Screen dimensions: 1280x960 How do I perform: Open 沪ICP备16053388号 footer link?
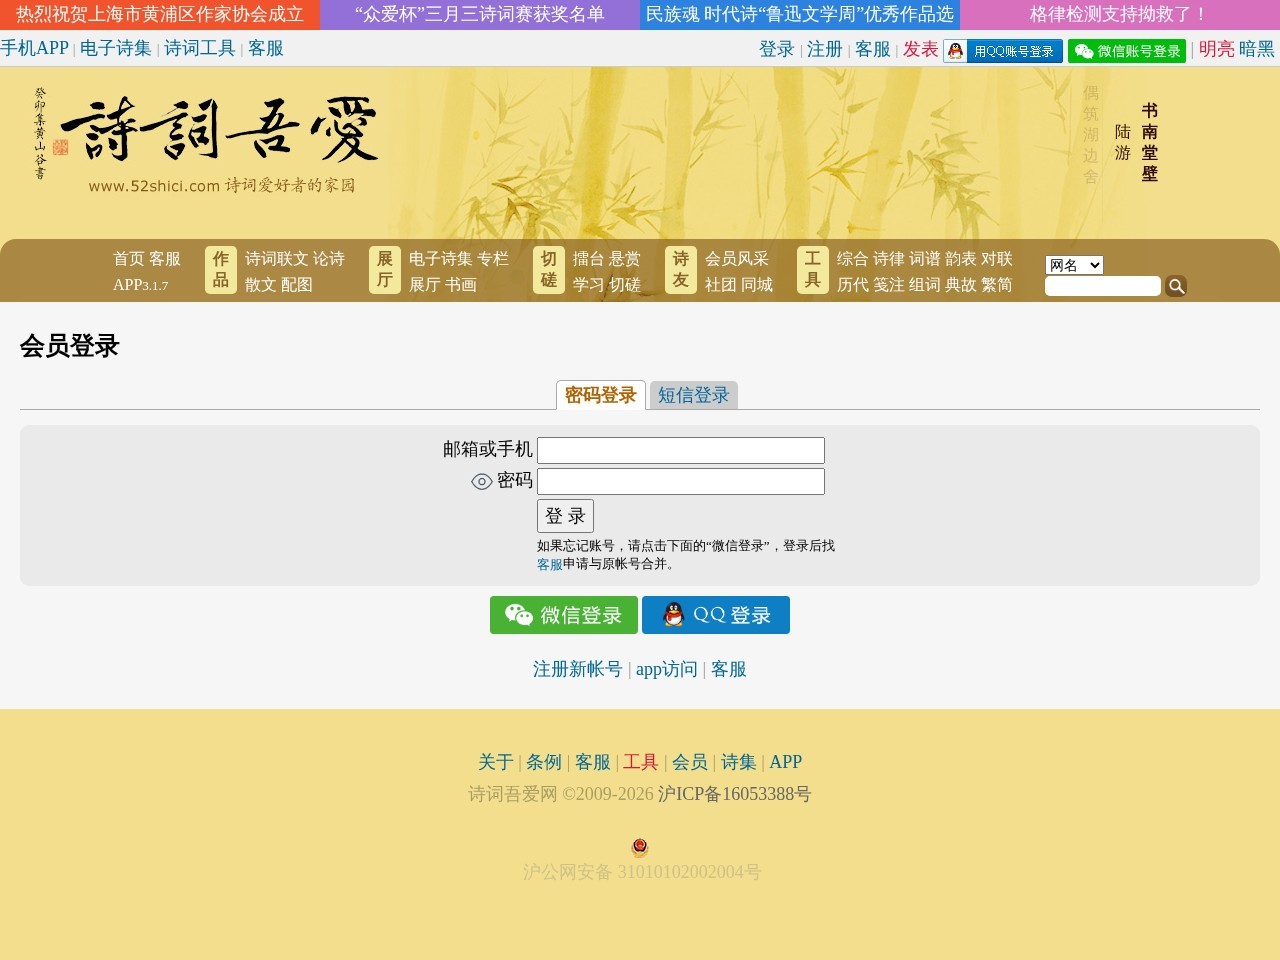tap(734, 794)
